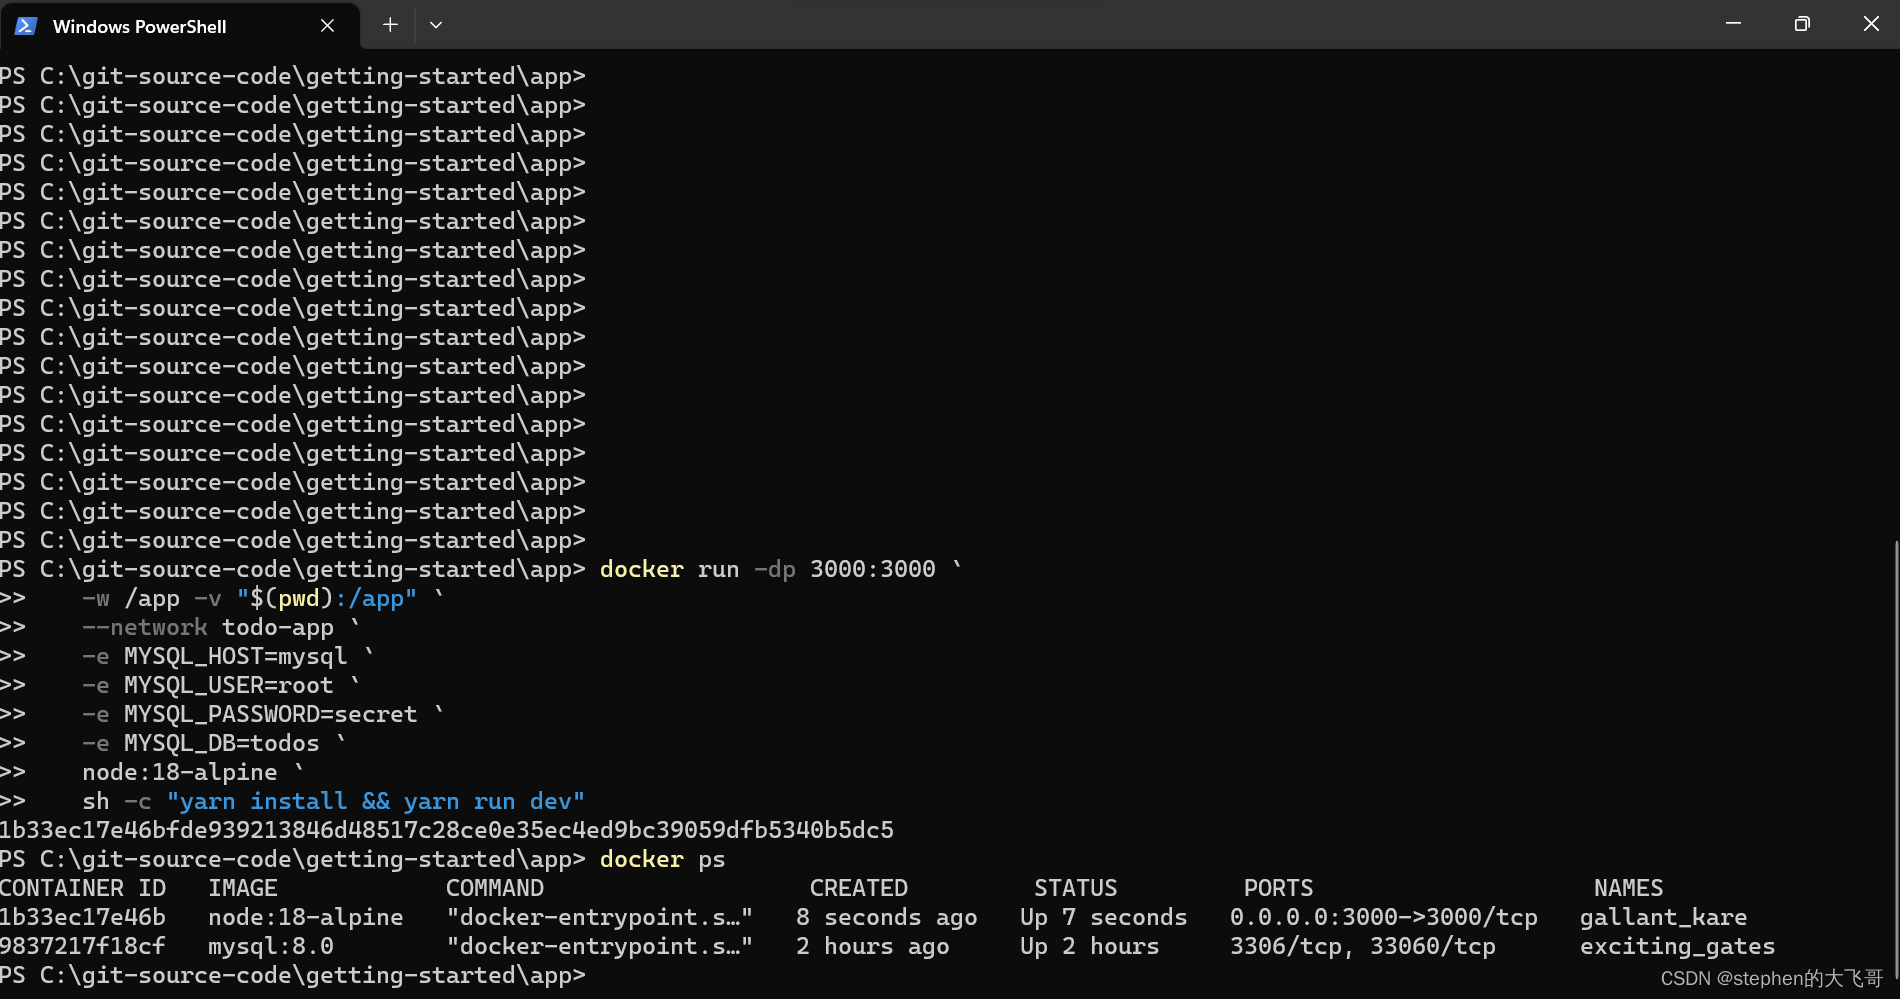The image size is (1900, 999).
Task: Select the Windows PowerShell tab
Action: [180, 26]
